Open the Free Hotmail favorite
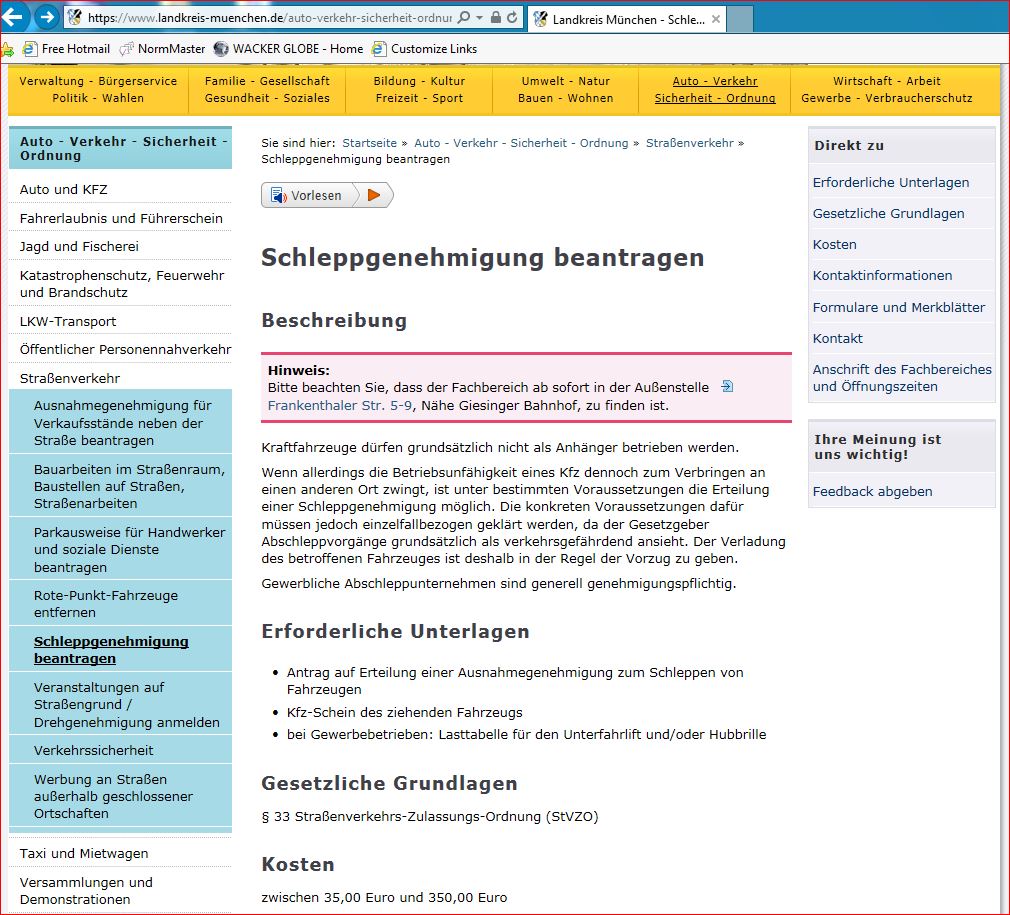The image size is (1010, 915). [x=66, y=49]
